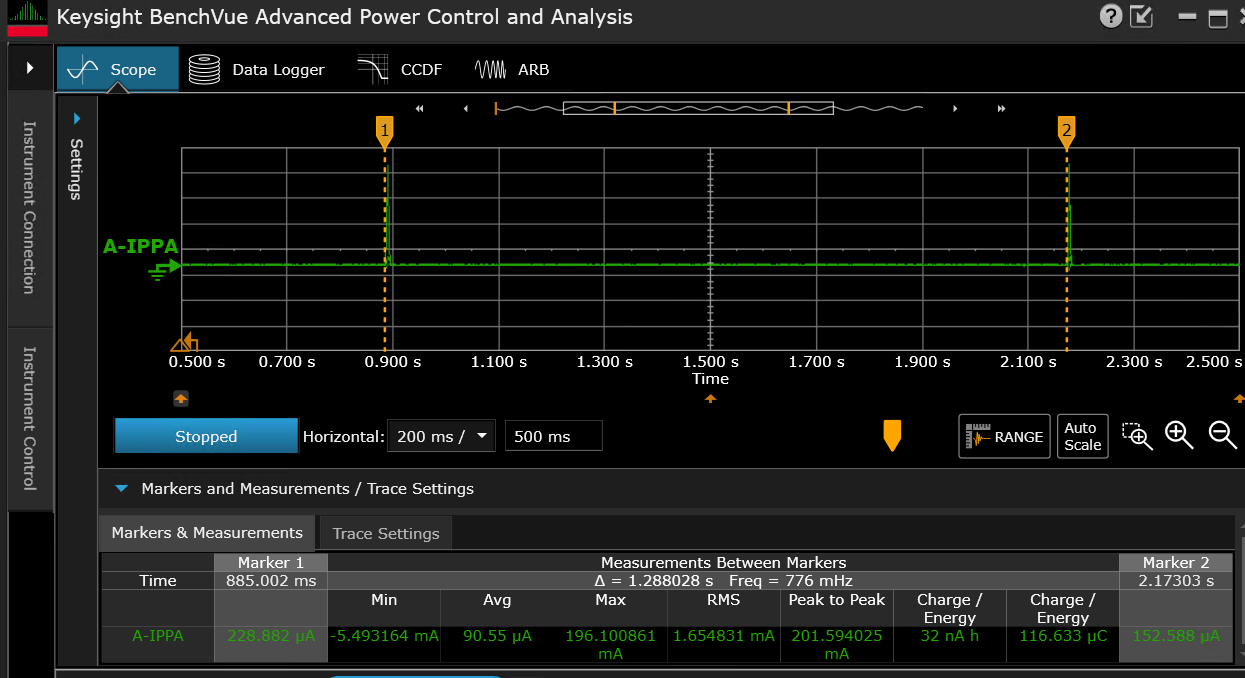1245x678 pixels.
Task: Click the zoom in magnifier icon
Action: tap(1179, 435)
